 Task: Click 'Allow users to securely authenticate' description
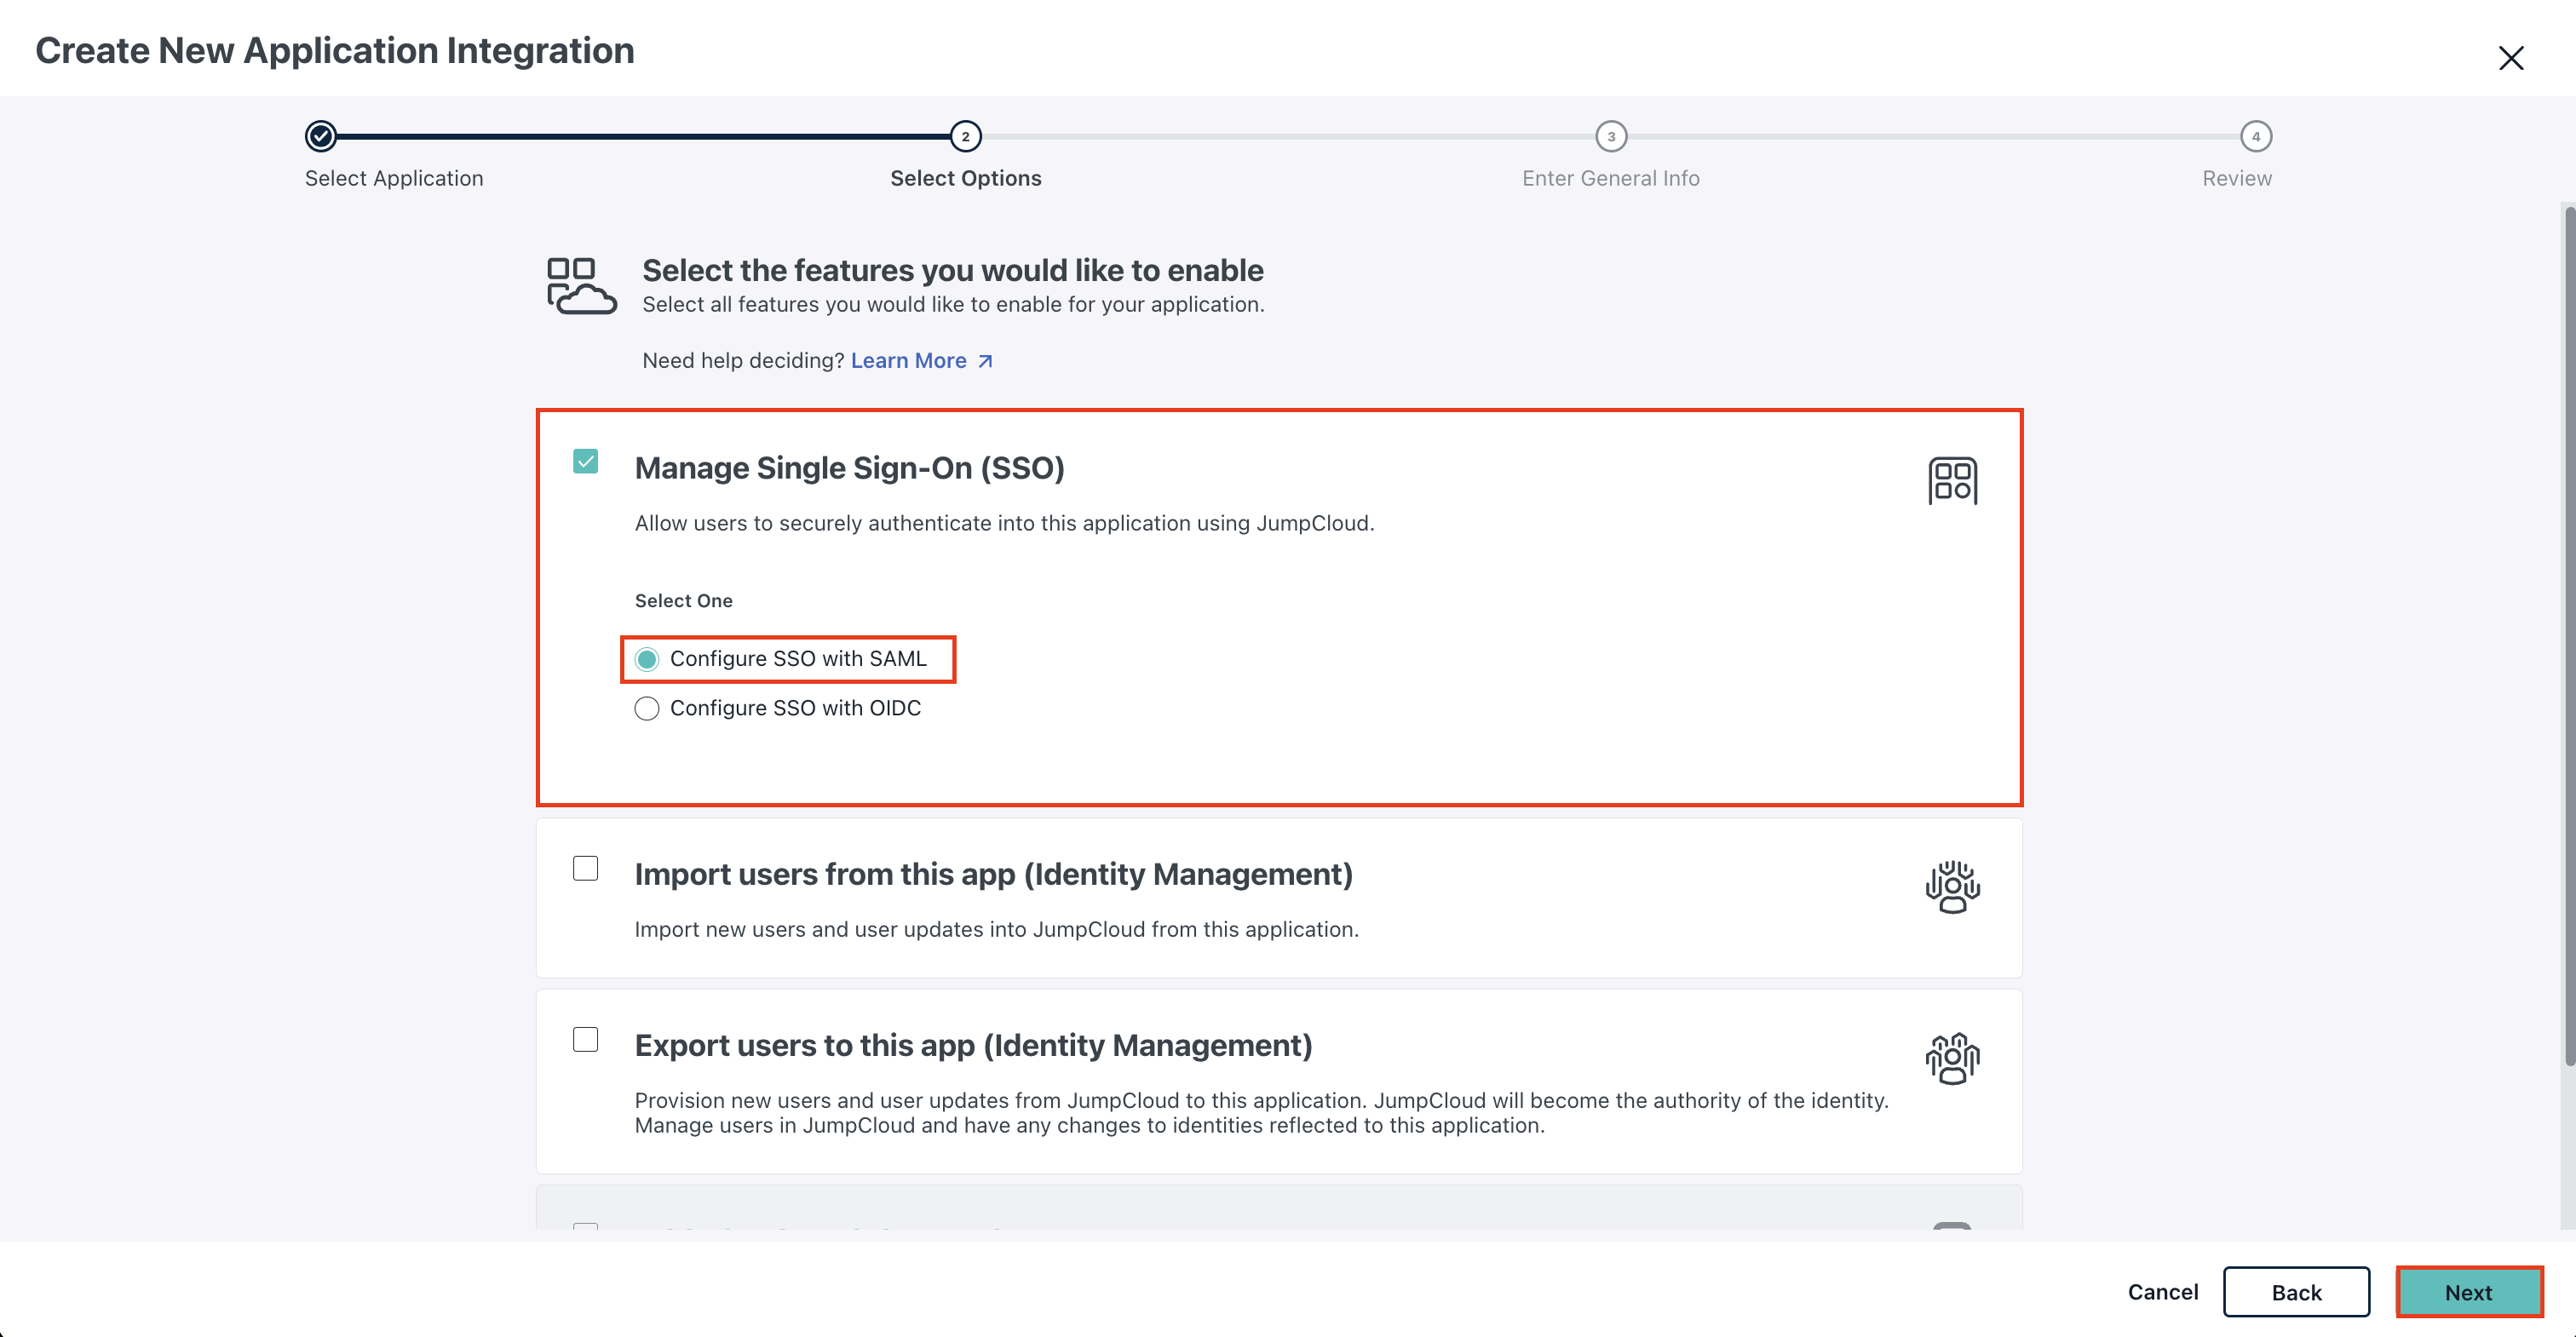pos(1004,523)
